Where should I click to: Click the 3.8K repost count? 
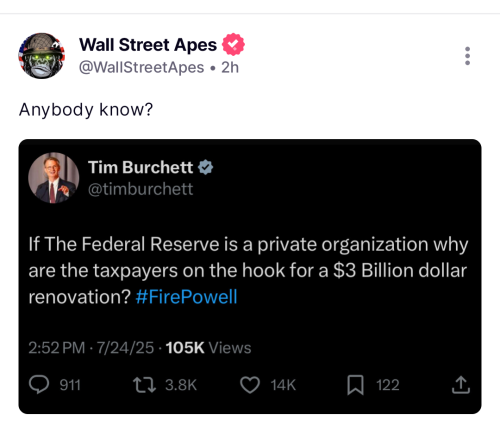[181, 385]
